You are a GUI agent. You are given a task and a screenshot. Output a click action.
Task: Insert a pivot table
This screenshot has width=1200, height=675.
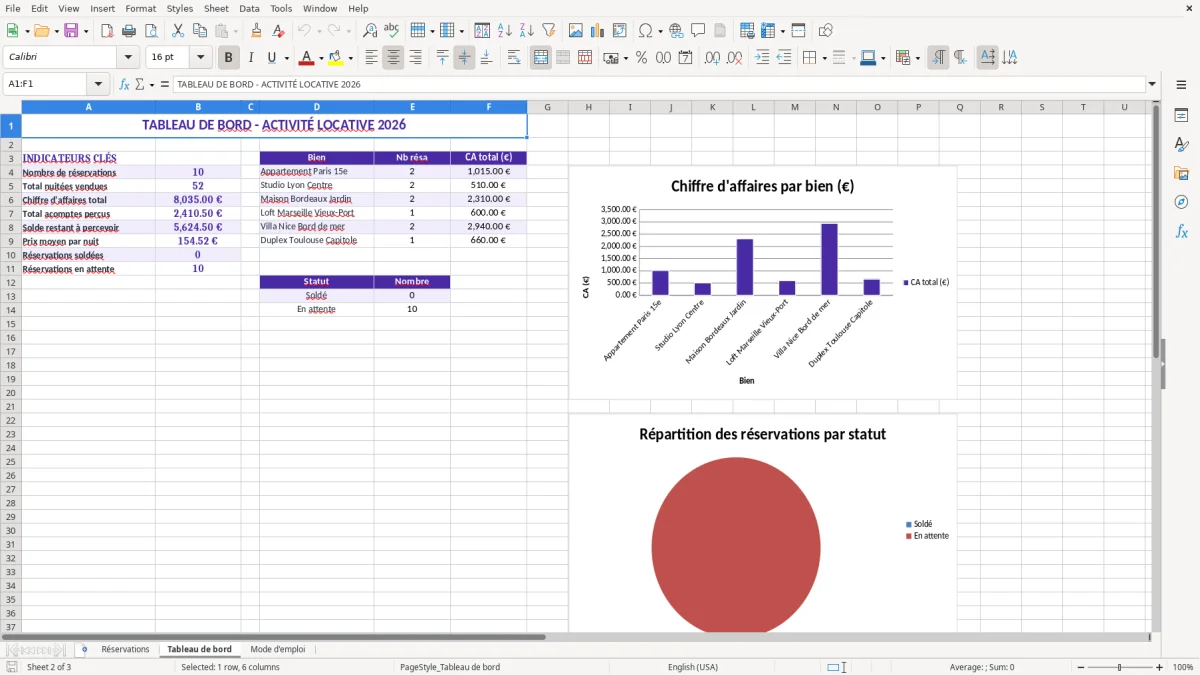(620, 31)
